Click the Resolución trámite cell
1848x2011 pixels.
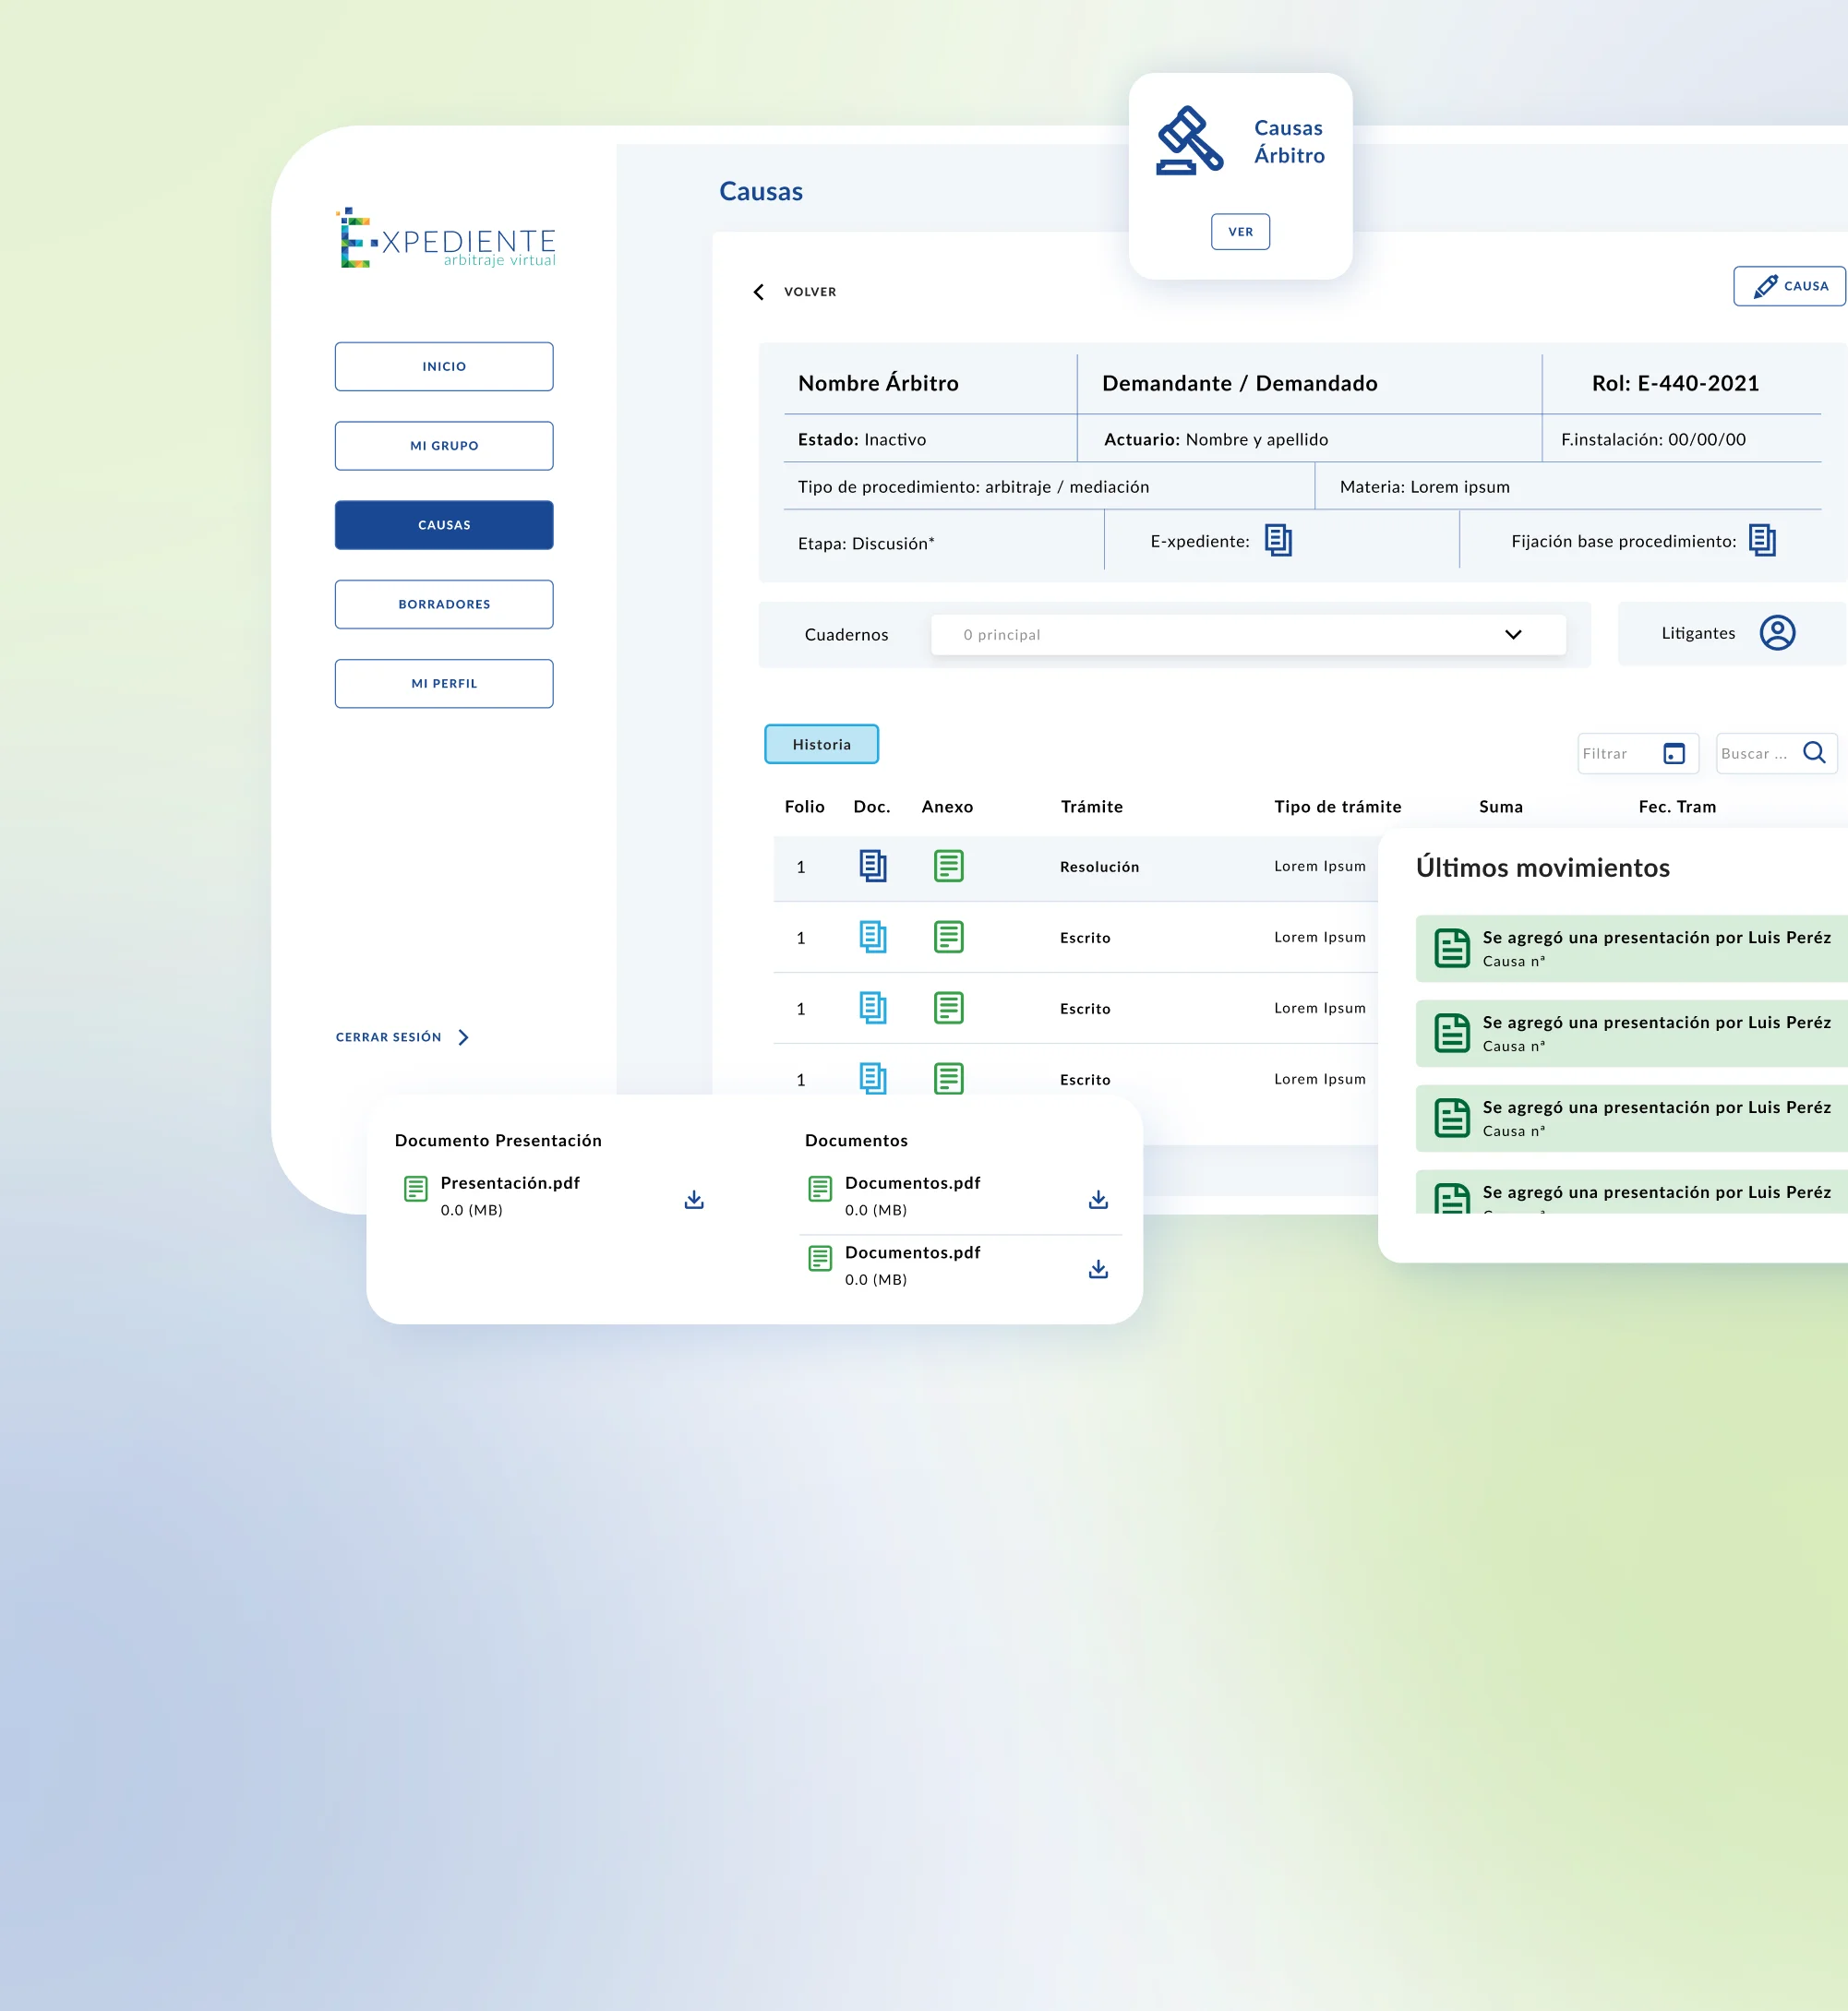[1100, 867]
